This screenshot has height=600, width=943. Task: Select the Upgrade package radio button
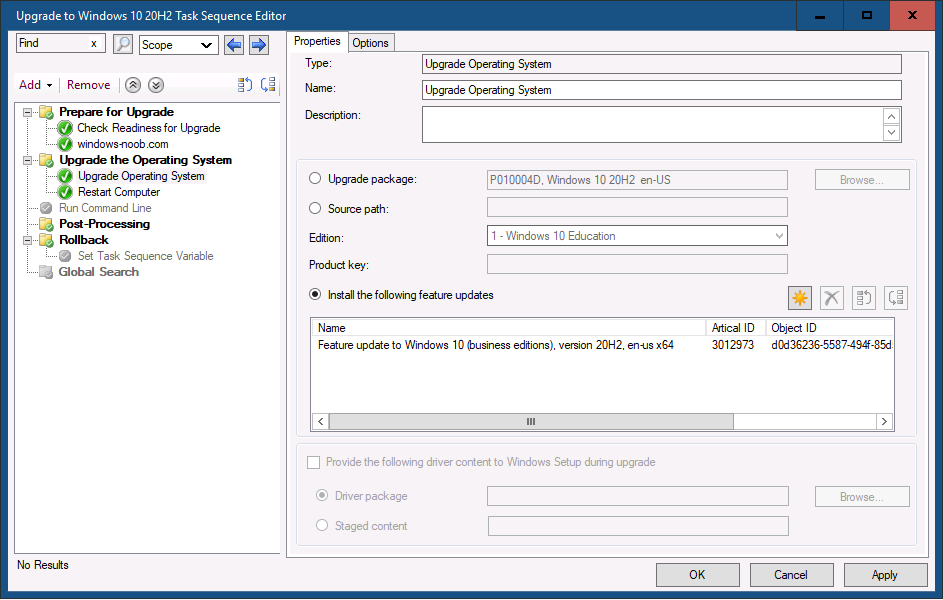point(315,179)
